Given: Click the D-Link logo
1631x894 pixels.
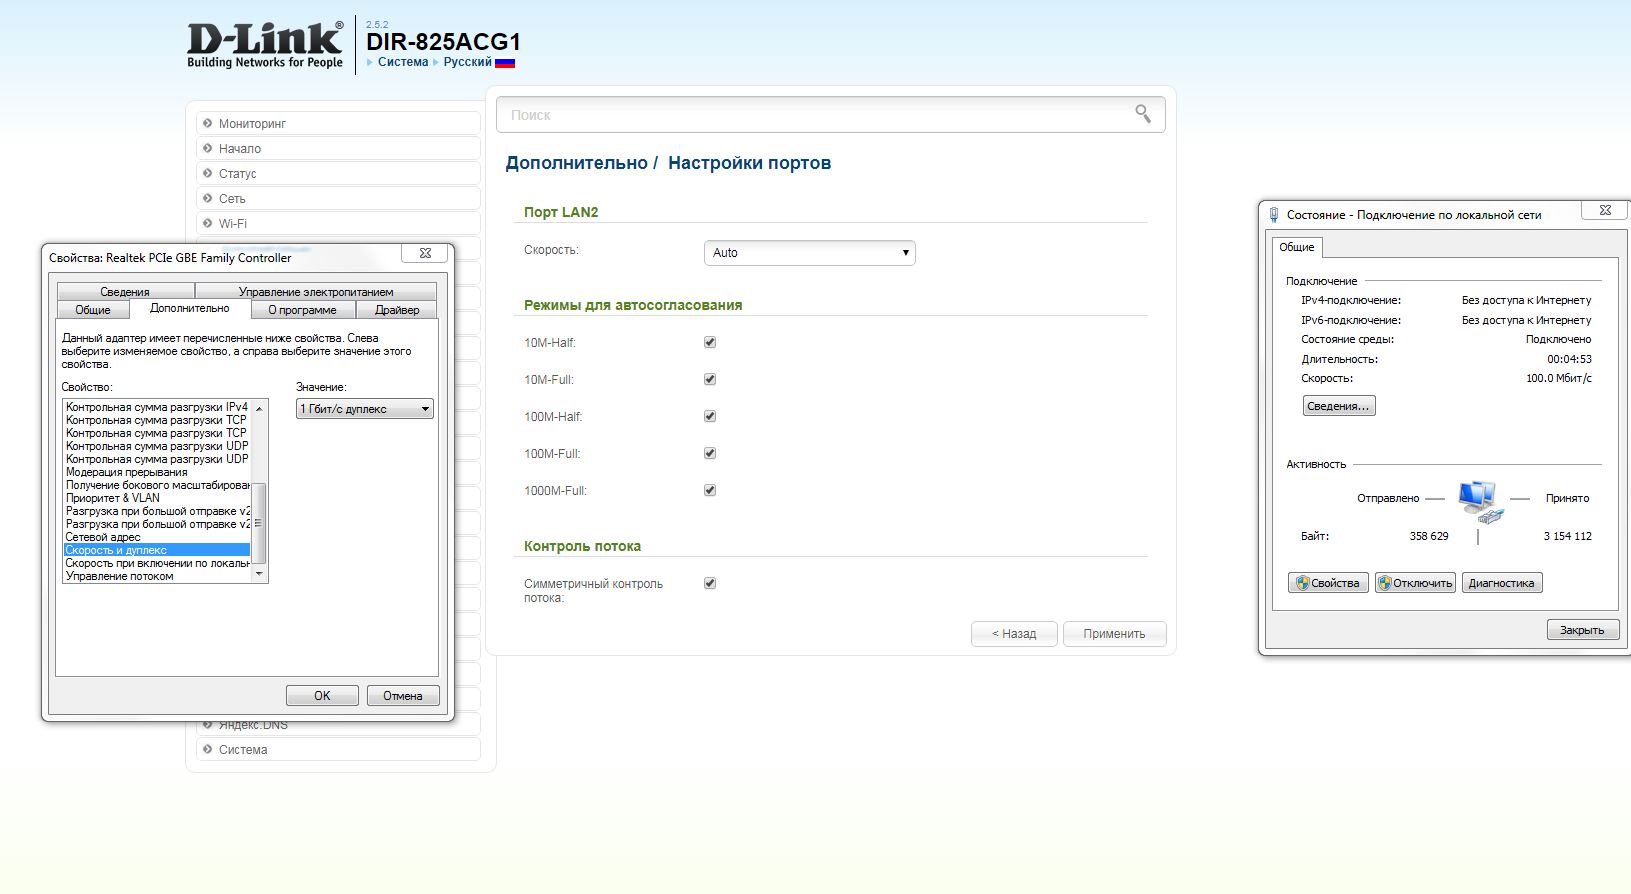Looking at the screenshot, I should coord(265,46).
